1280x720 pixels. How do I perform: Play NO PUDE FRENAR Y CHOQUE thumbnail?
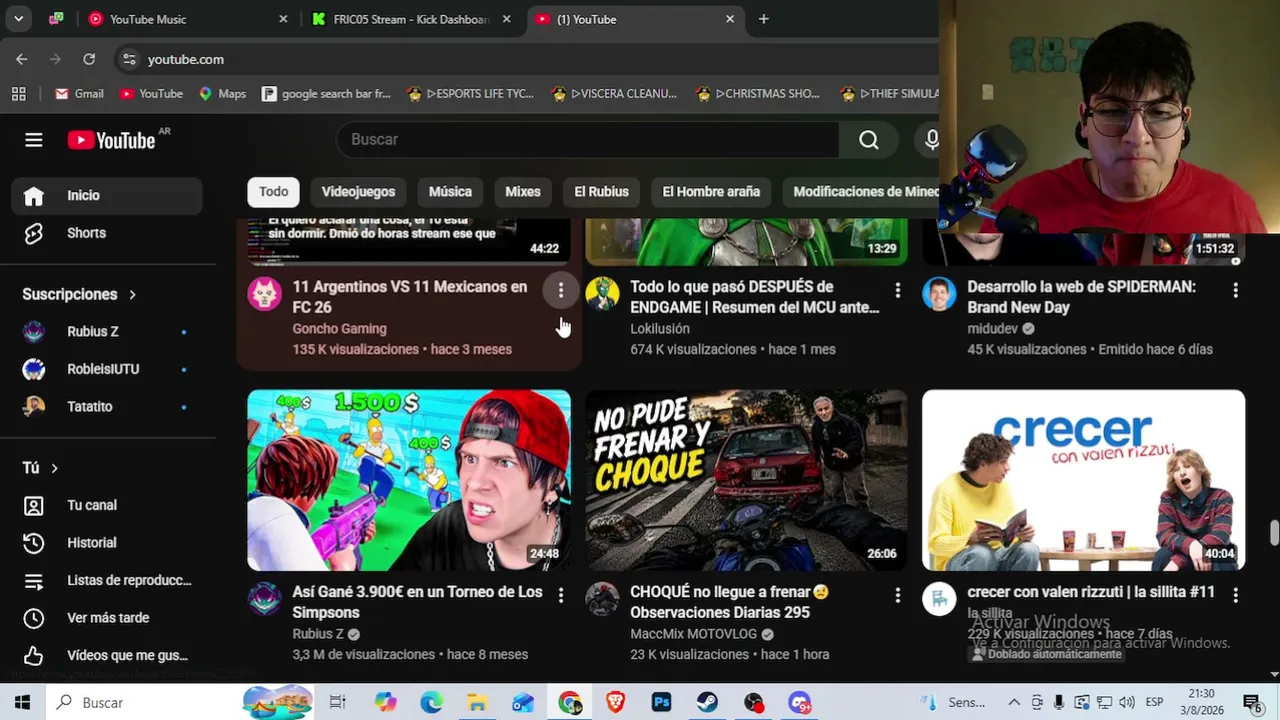tap(746, 480)
